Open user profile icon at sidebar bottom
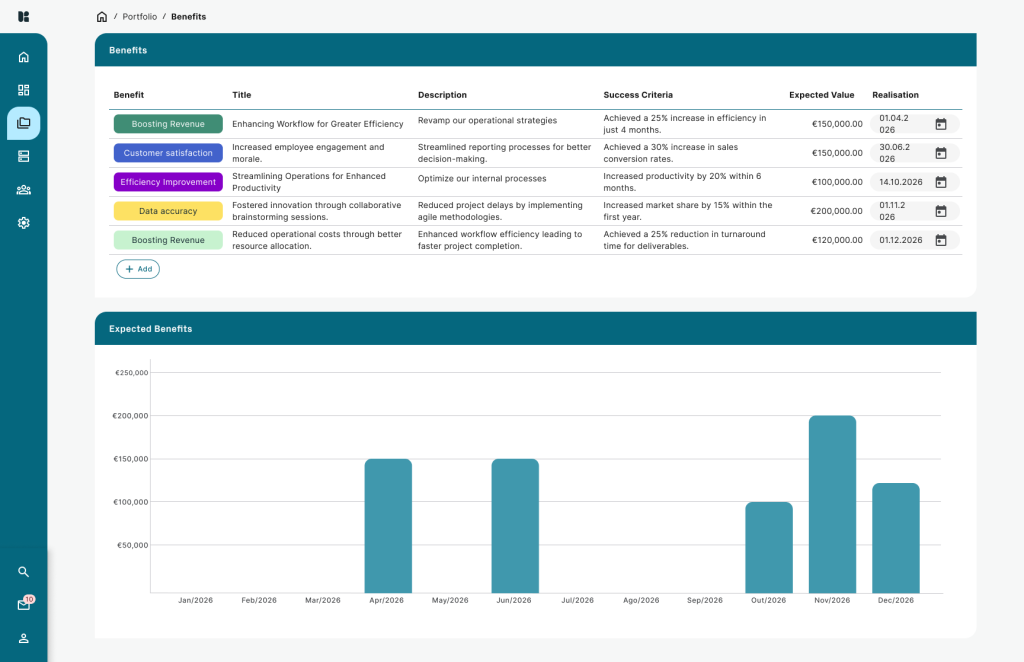The image size is (1024, 662). point(24,638)
